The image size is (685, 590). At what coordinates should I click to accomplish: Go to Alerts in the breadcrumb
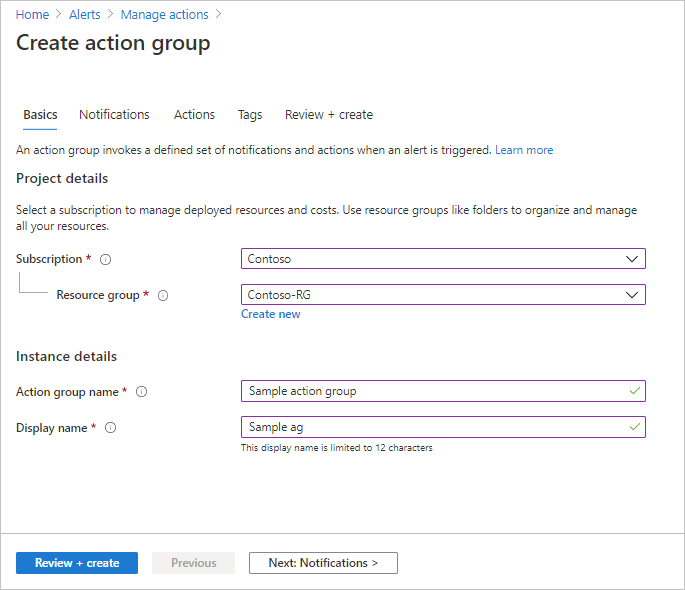(85, 15)
